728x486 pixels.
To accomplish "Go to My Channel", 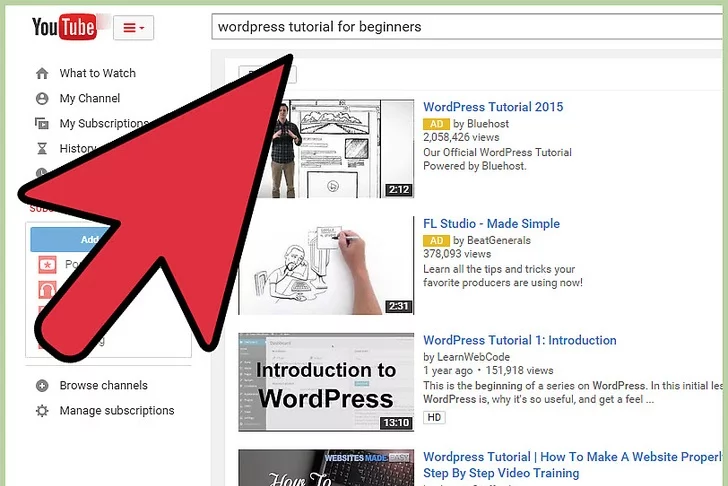I will (90, 98).
